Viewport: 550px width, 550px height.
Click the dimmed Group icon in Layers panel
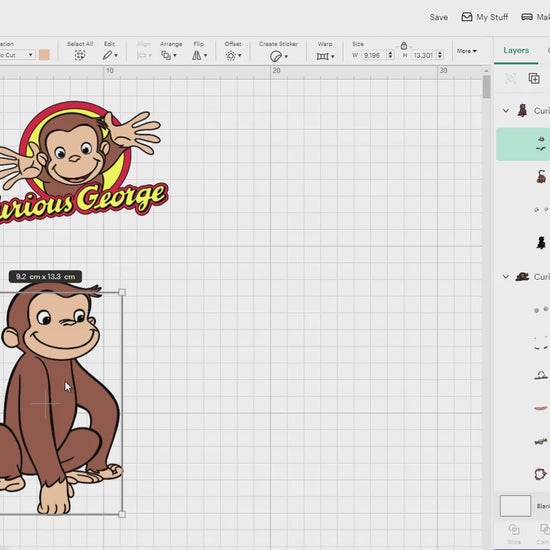click(510, 78)
